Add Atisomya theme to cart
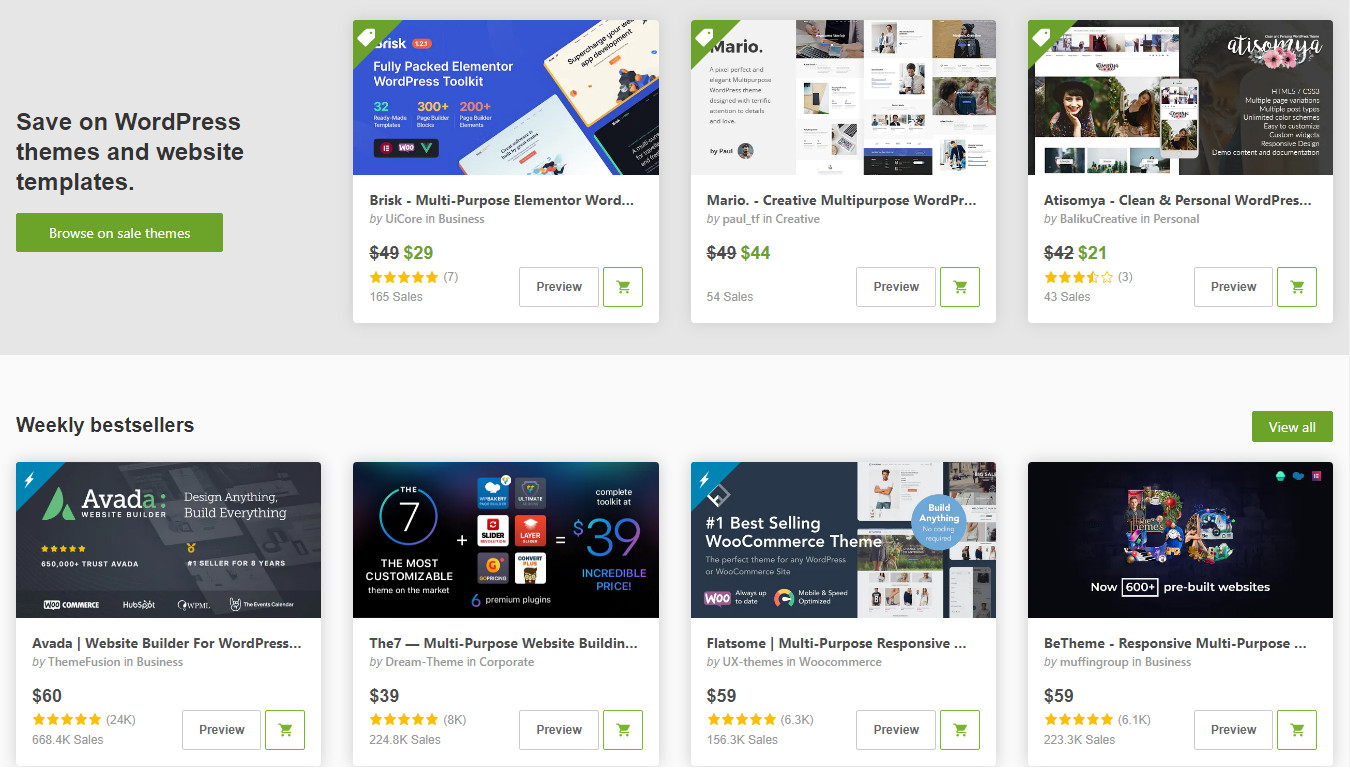 click(x=1297, y=287)
